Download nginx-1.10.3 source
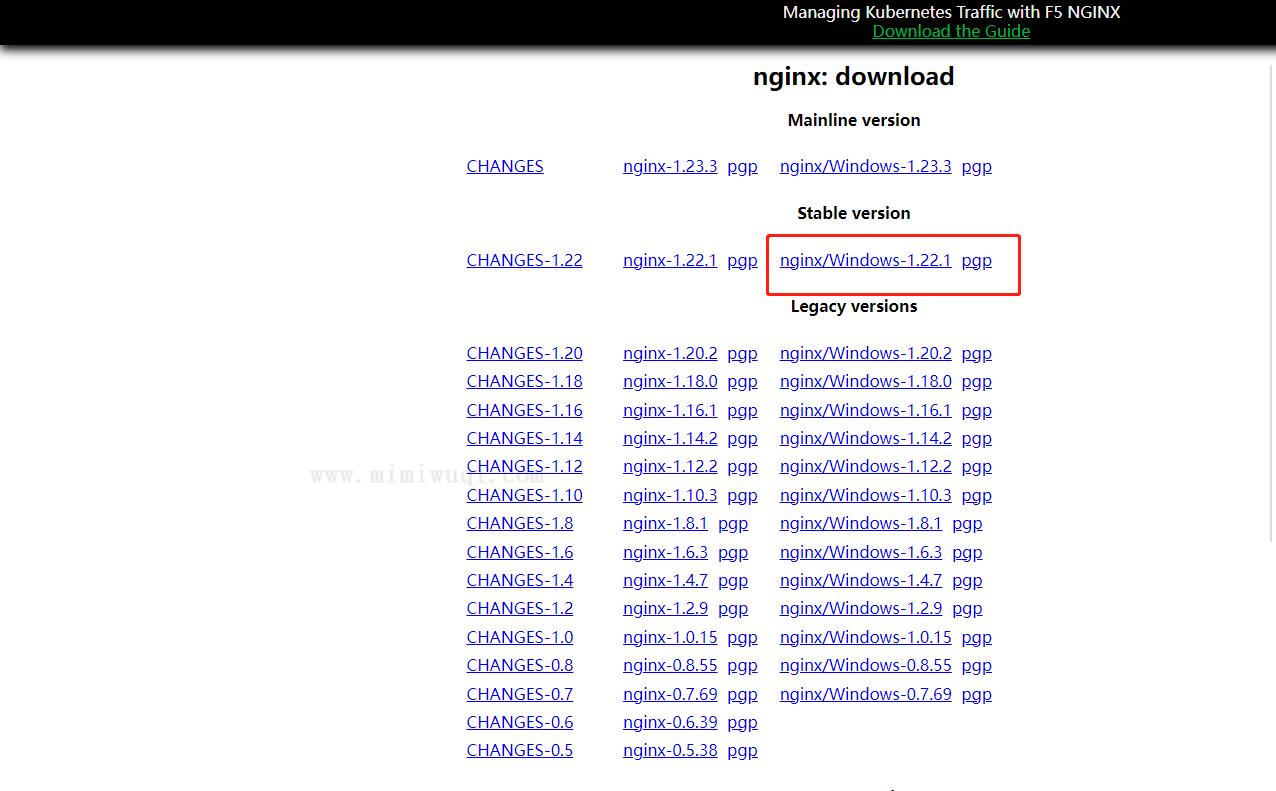 tap(670, 495)
